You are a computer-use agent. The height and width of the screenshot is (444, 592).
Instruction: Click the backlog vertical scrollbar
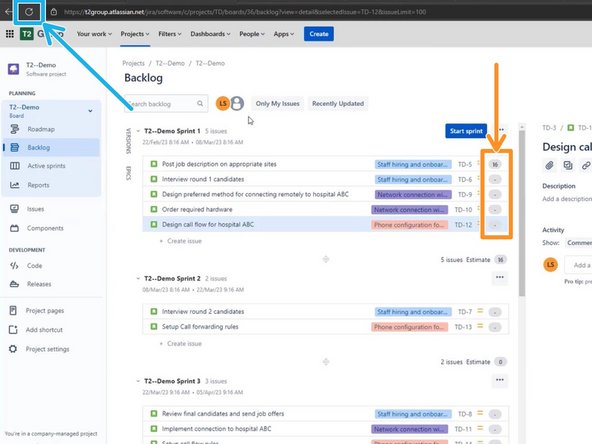pyautogui.click(x=522, y=213)
